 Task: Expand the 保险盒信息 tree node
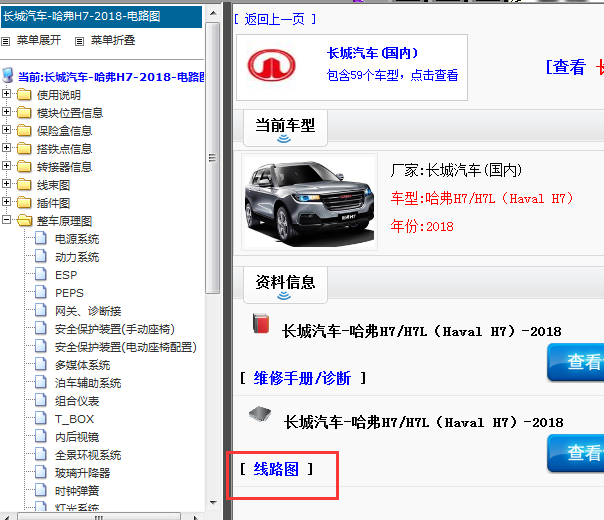(x=6, y=129)
